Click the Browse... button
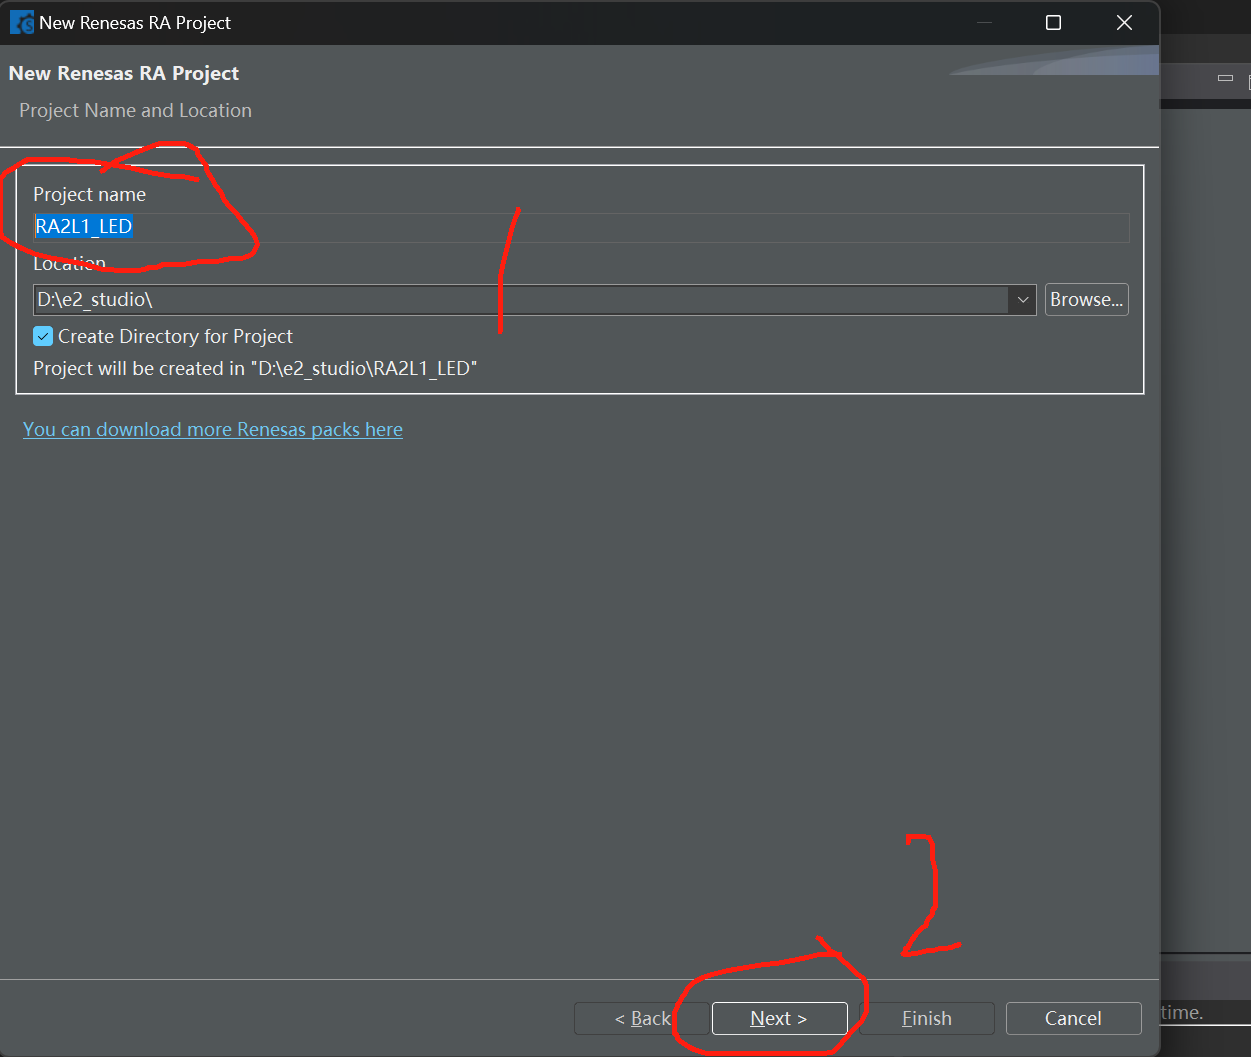The width and height of the screenshot is (1251, 1057). [1087, 299]
